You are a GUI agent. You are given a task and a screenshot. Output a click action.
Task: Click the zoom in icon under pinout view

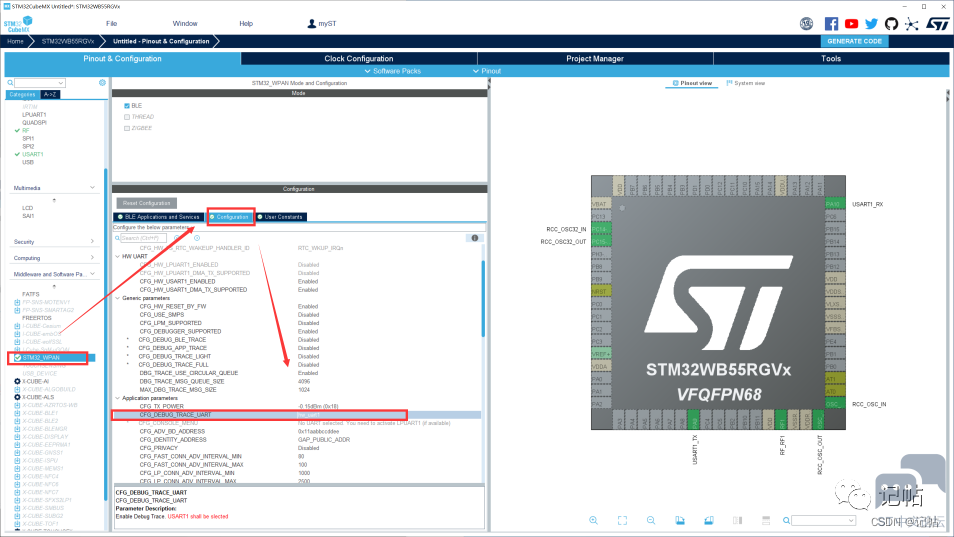pos(593,521)
